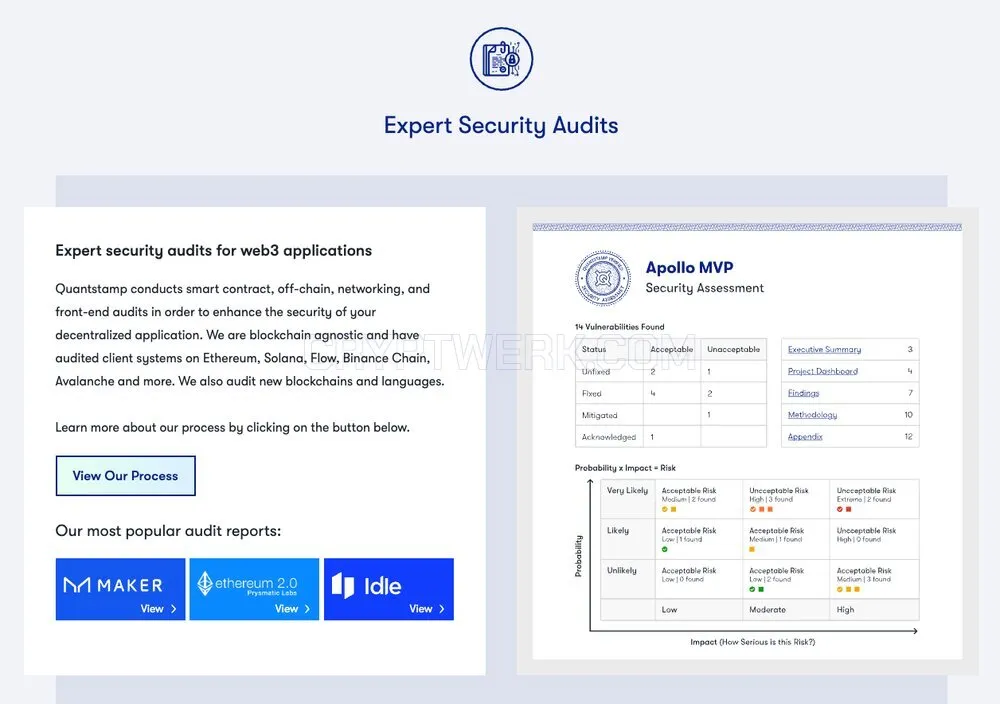Open the Methodology link in report
Viewport: 1000px width, 704px height.
(x=812, y=414)
